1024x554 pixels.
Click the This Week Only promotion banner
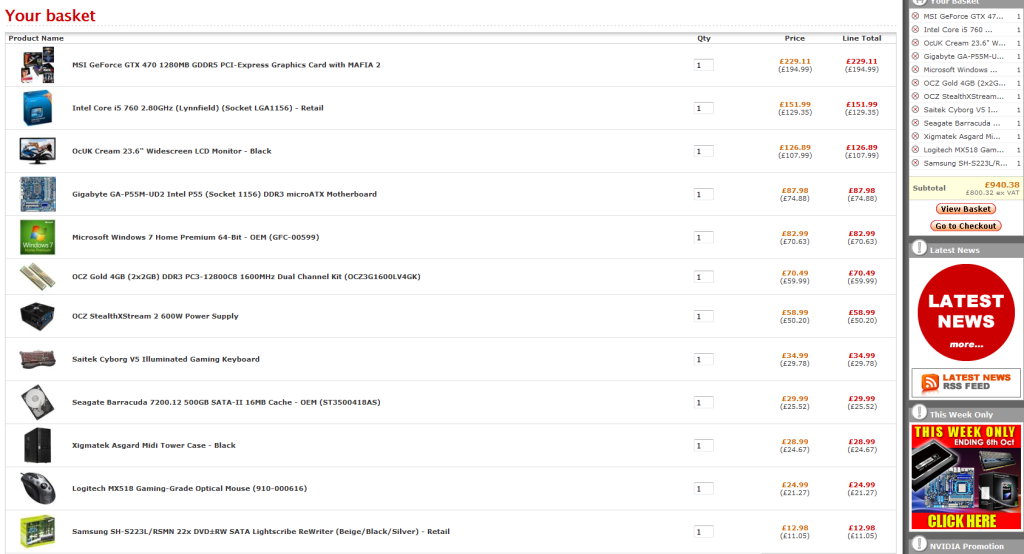point(966,477)
